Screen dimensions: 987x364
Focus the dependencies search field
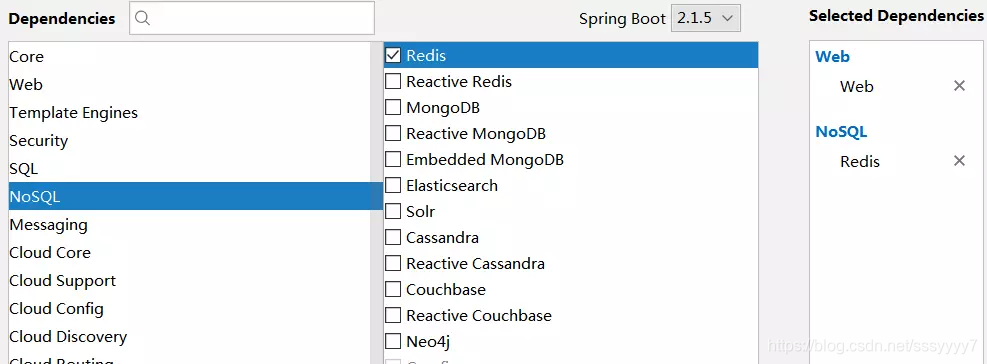tap(252, 18)
